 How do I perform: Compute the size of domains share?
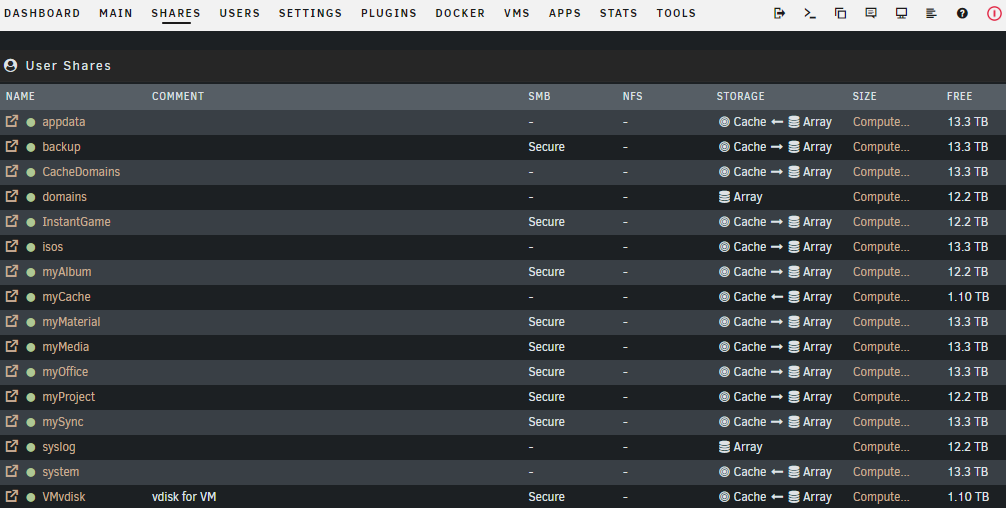pos(880,197)
